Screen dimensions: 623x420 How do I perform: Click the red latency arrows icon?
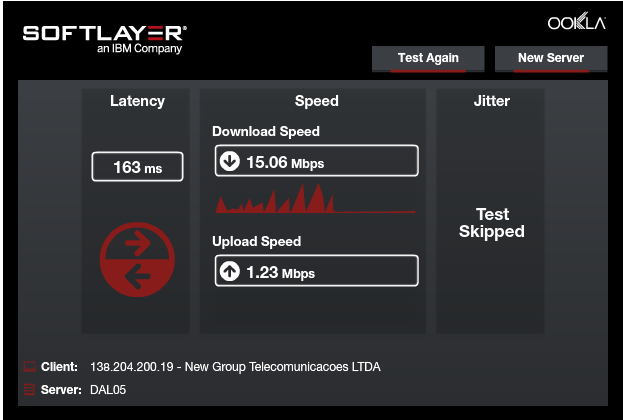pyautogui.click(x=138, y=258)
